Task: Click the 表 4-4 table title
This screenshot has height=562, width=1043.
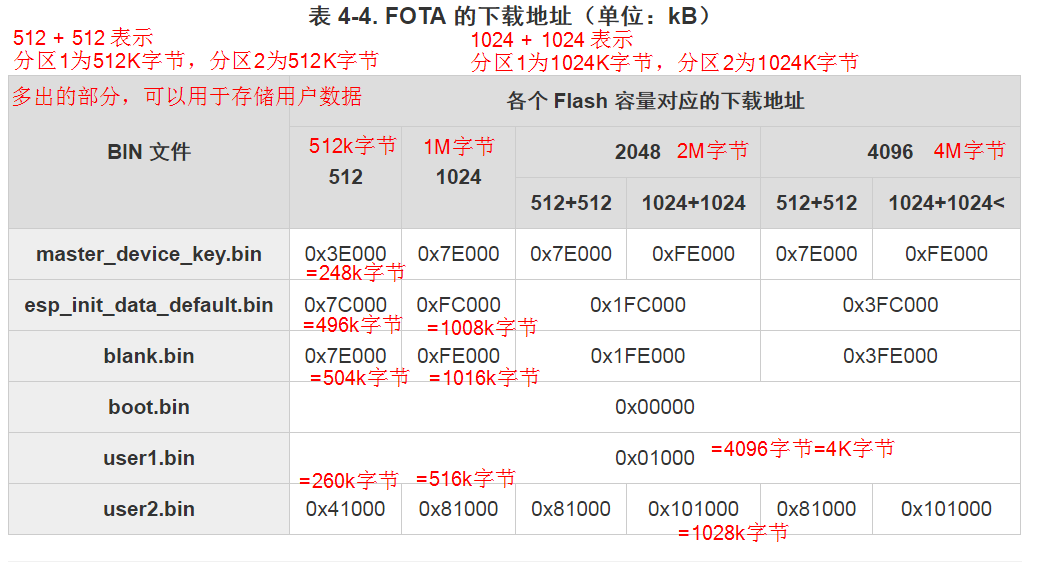Action: coord(510,15)
